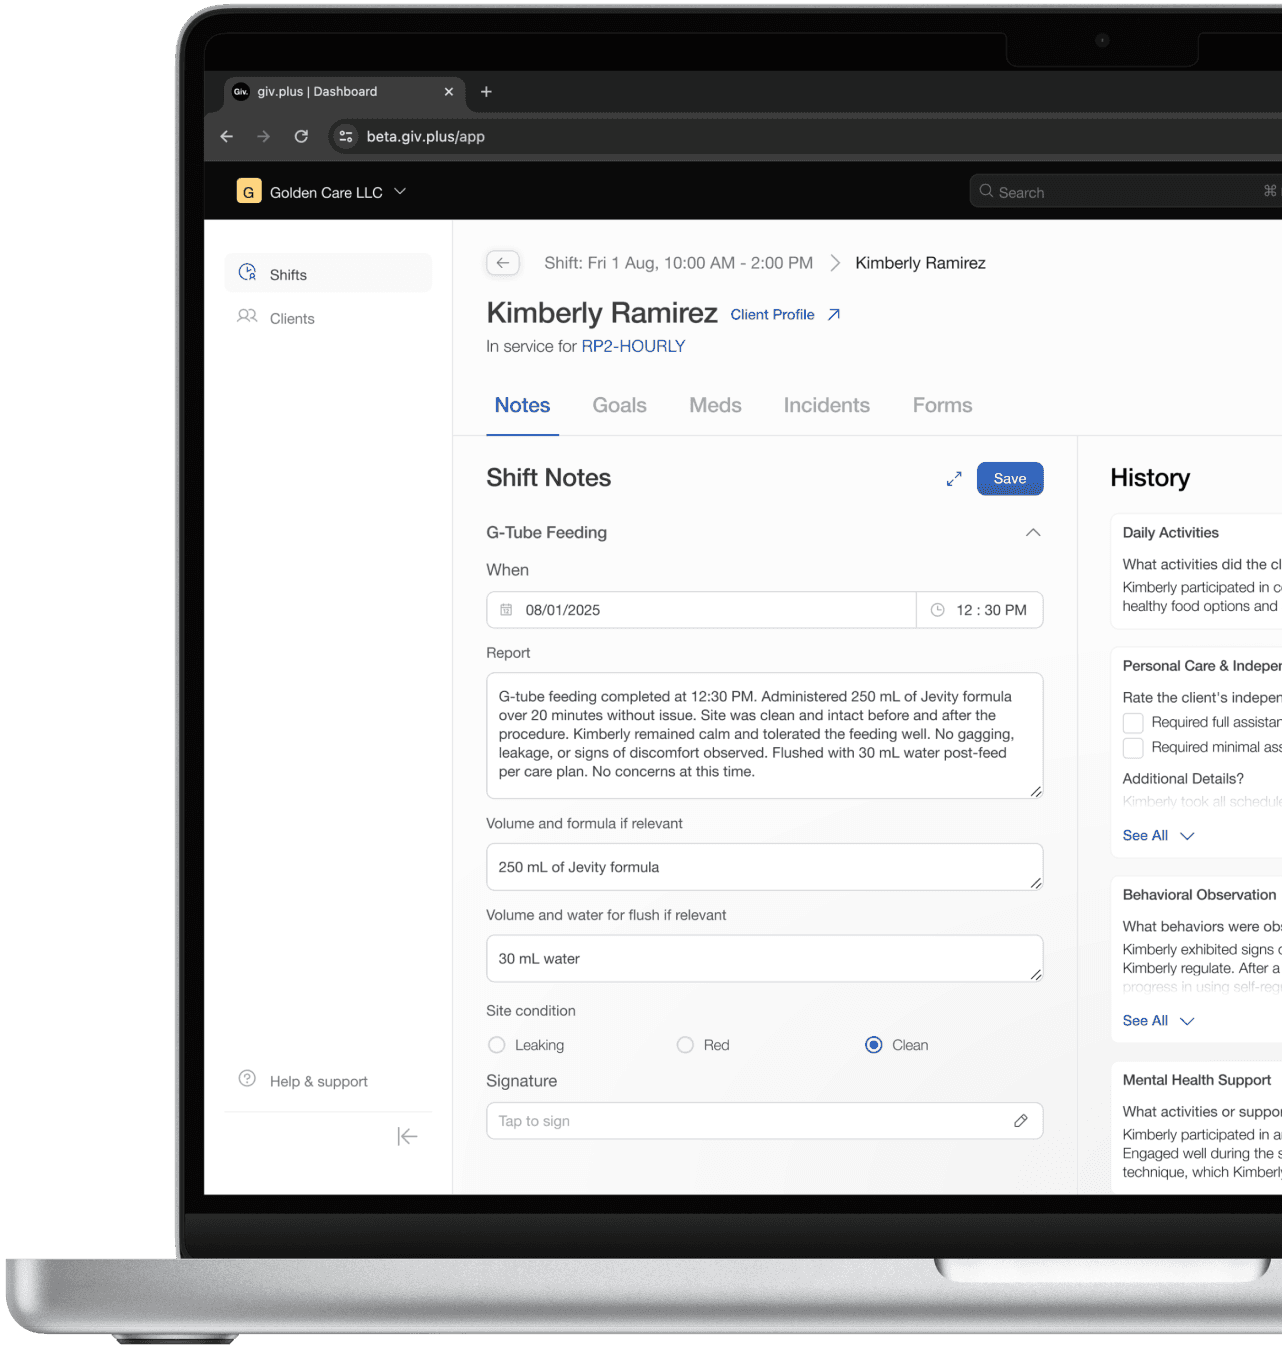The width and height of the screenshot is (1282, 1358).
Task: Click the Volume and formula field
Action: (764, 867)
